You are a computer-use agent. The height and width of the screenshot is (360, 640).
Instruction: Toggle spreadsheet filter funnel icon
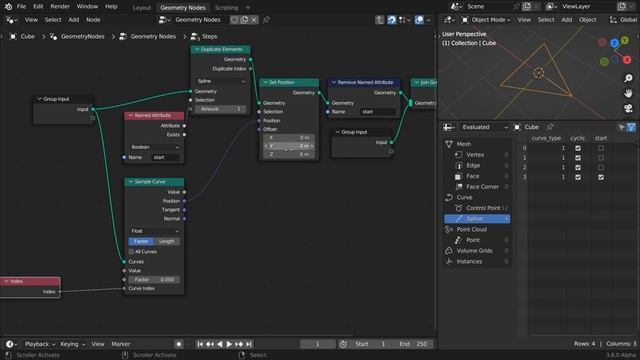coord(631,127)
